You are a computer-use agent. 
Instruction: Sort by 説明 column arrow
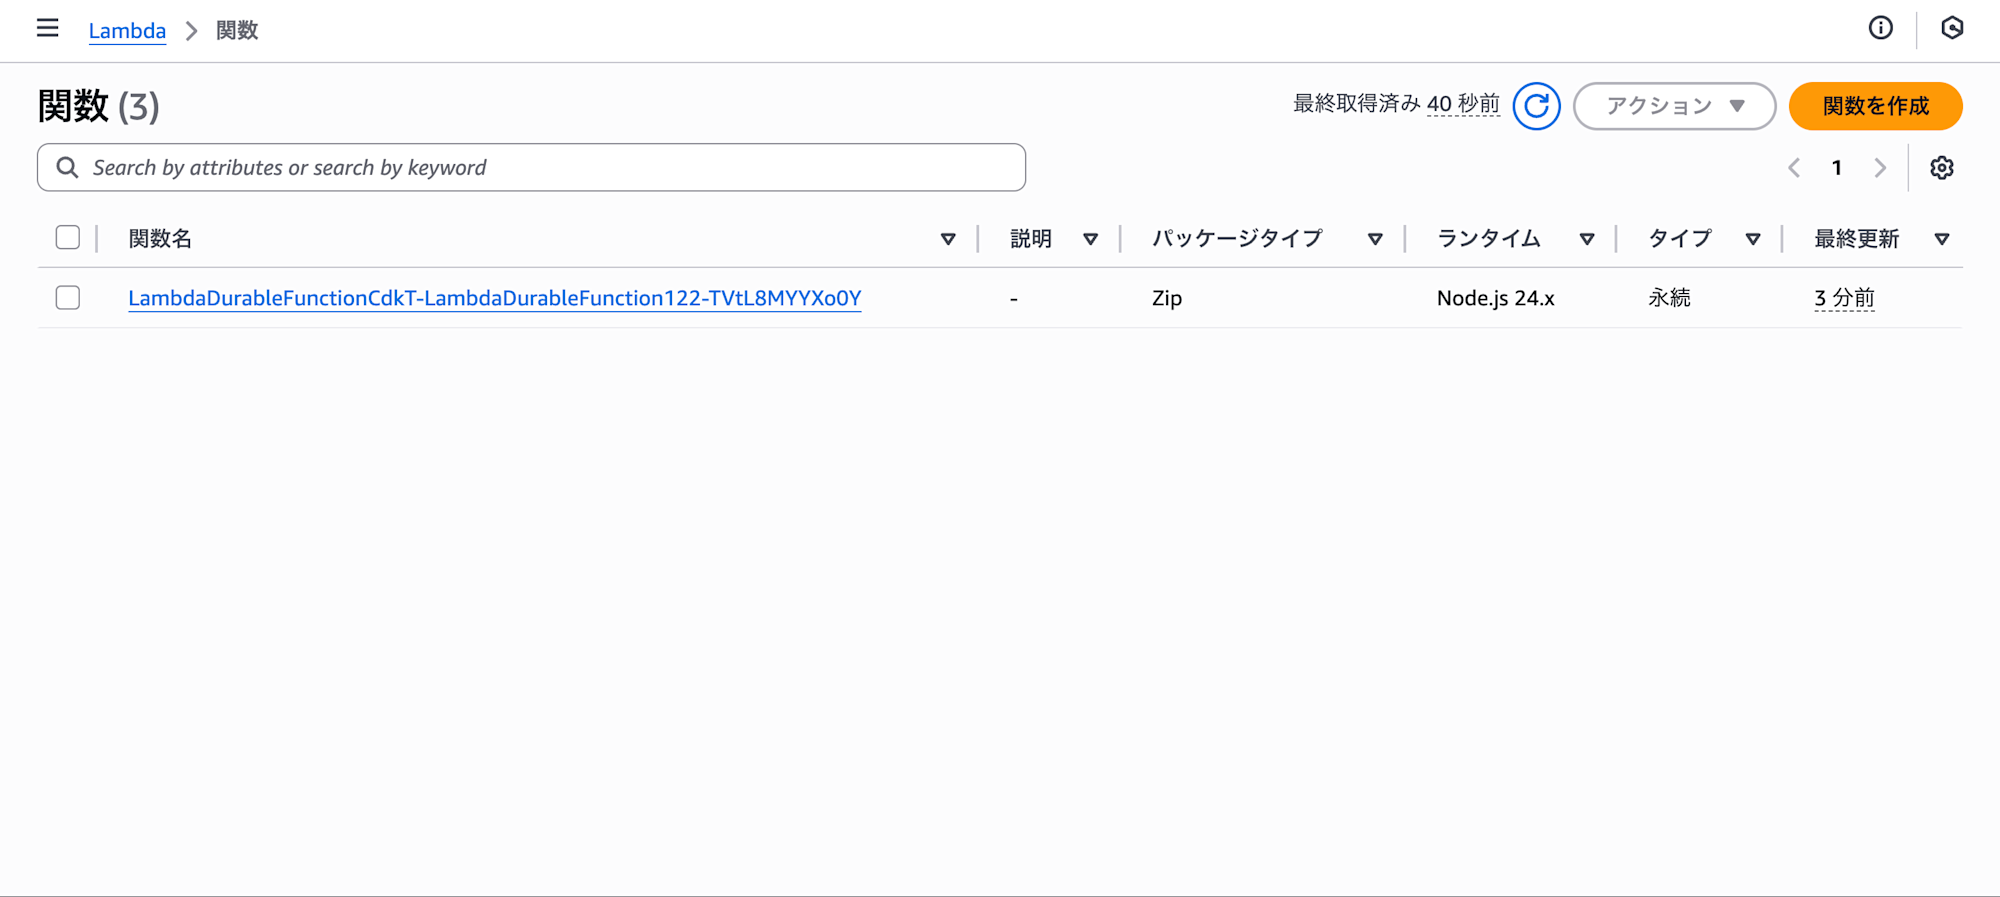tap(1090, 239)
